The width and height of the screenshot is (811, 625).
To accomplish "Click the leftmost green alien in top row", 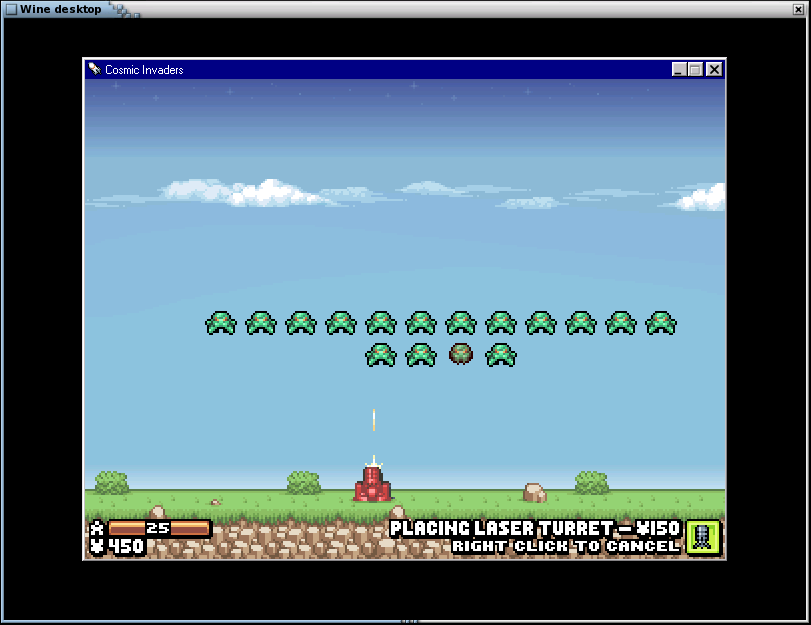I will tap(221, 323).
